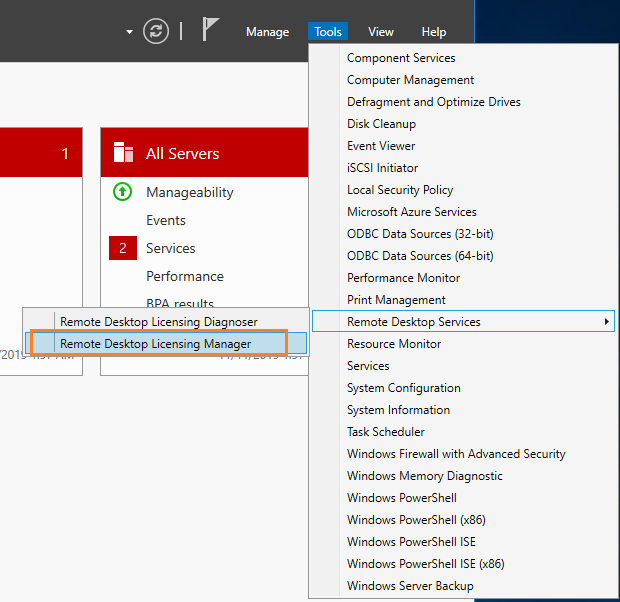Click Manageability in All Servers tile
The width and height of the screenshot is (620, 602).
pyautogui.click(x=190, y=192)
